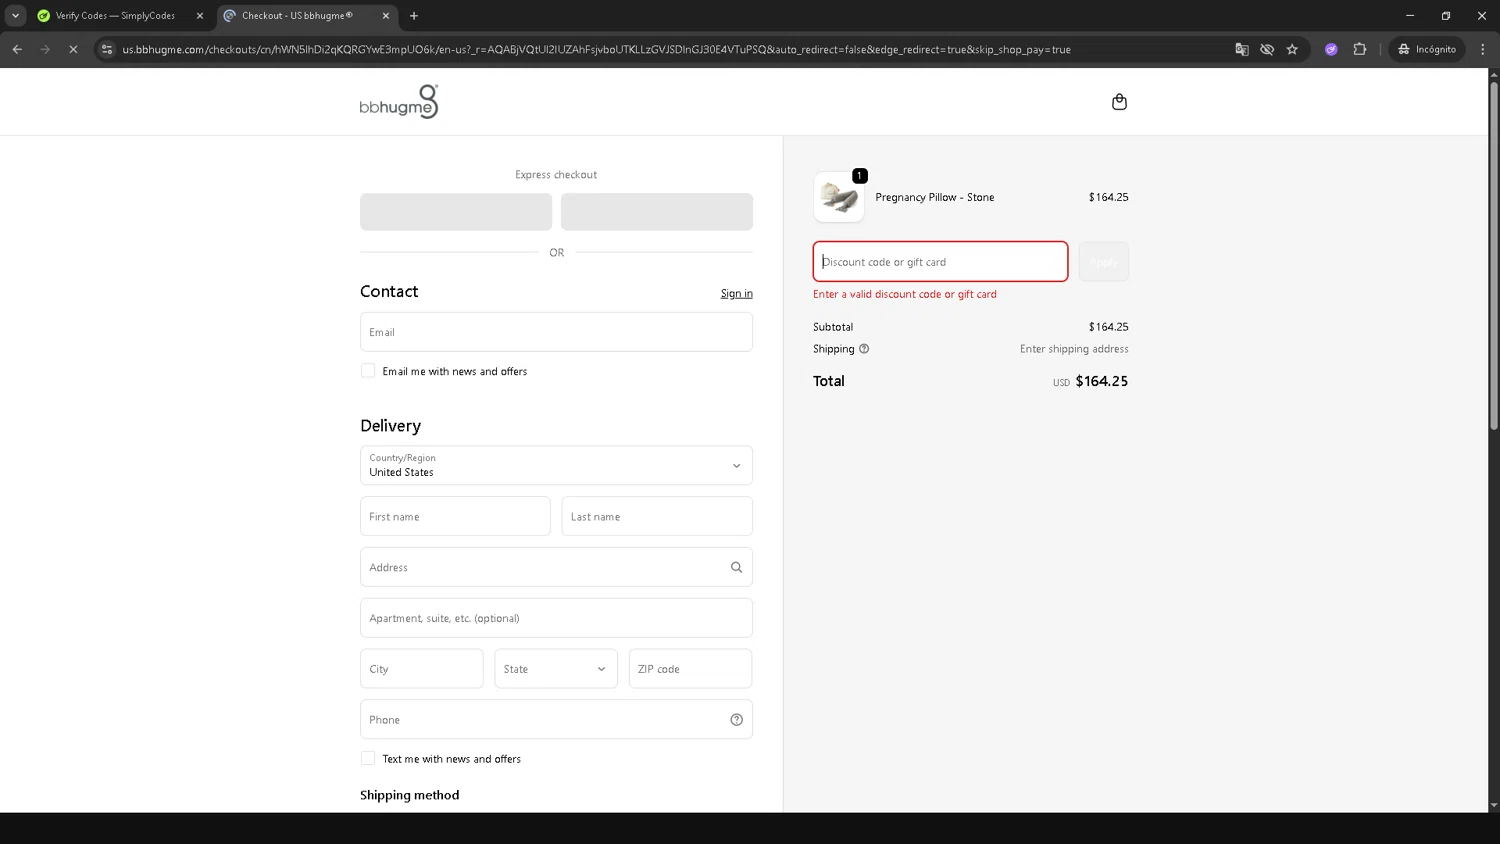Open the translate page icon
This screenshot has width=1500, height=844.
point(1242,49)
